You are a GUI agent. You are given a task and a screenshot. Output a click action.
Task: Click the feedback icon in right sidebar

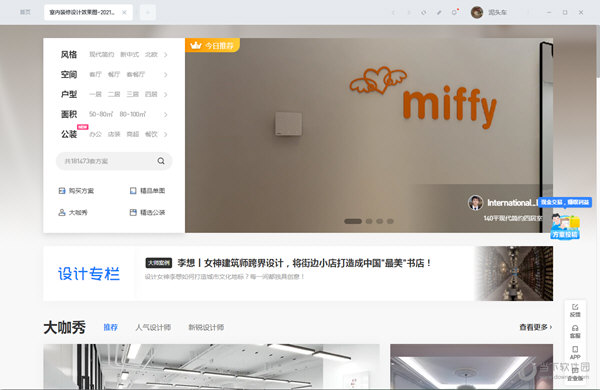click(575, 307)
